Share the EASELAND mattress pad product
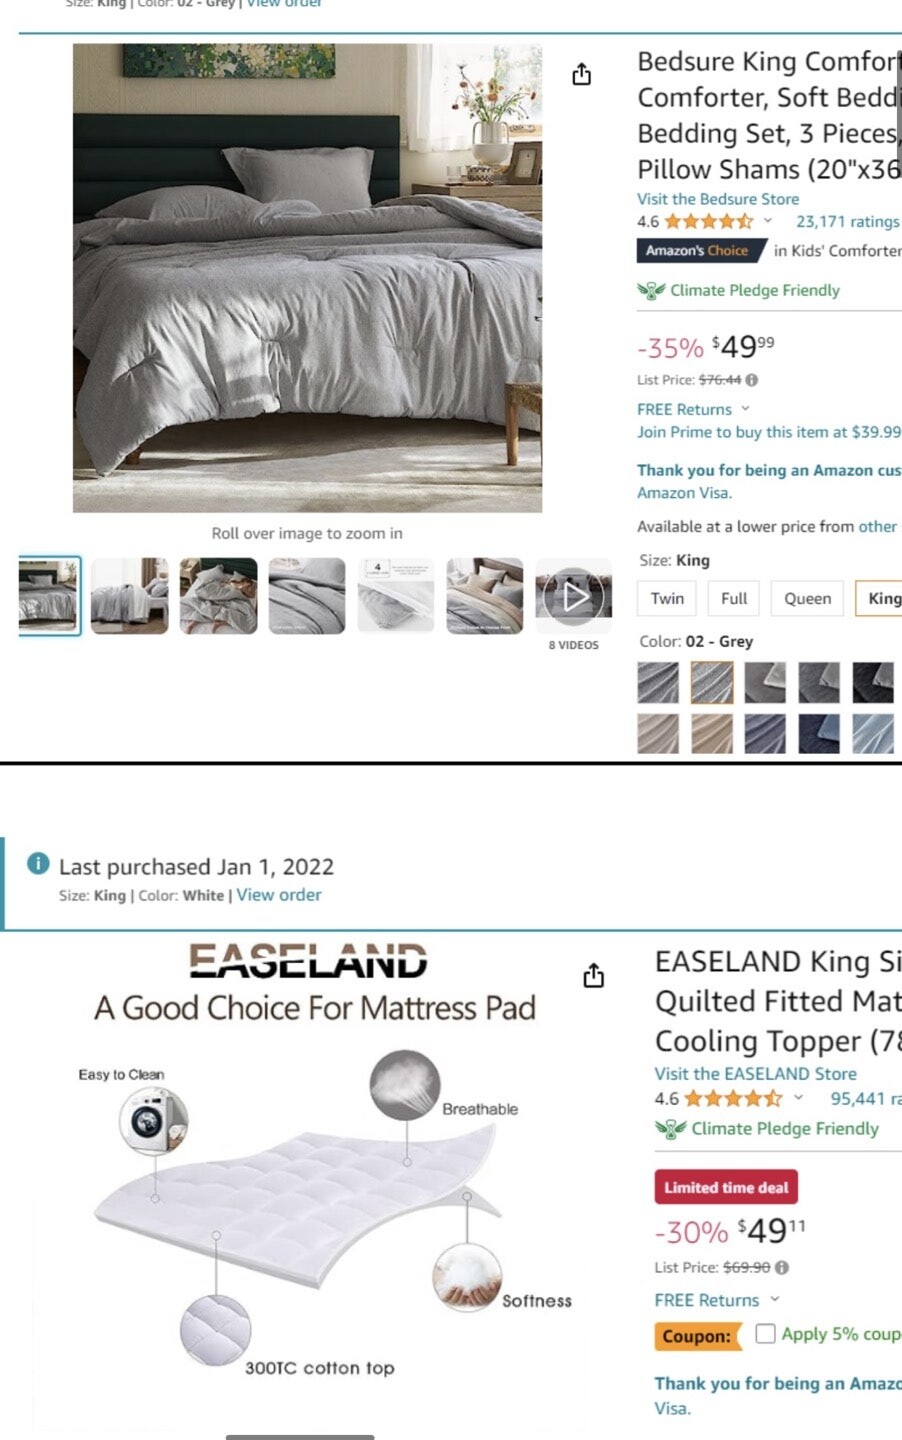 tap(593, 975)
